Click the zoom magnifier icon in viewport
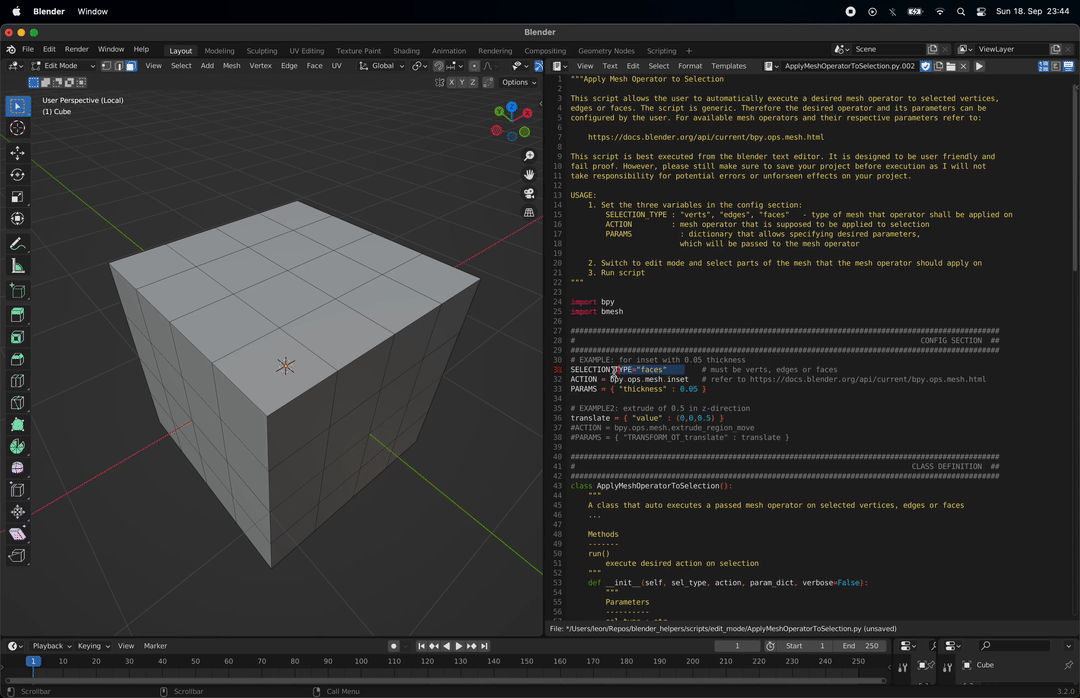The height and width of the screenshot is (698, 1080). tap(529, 156)
